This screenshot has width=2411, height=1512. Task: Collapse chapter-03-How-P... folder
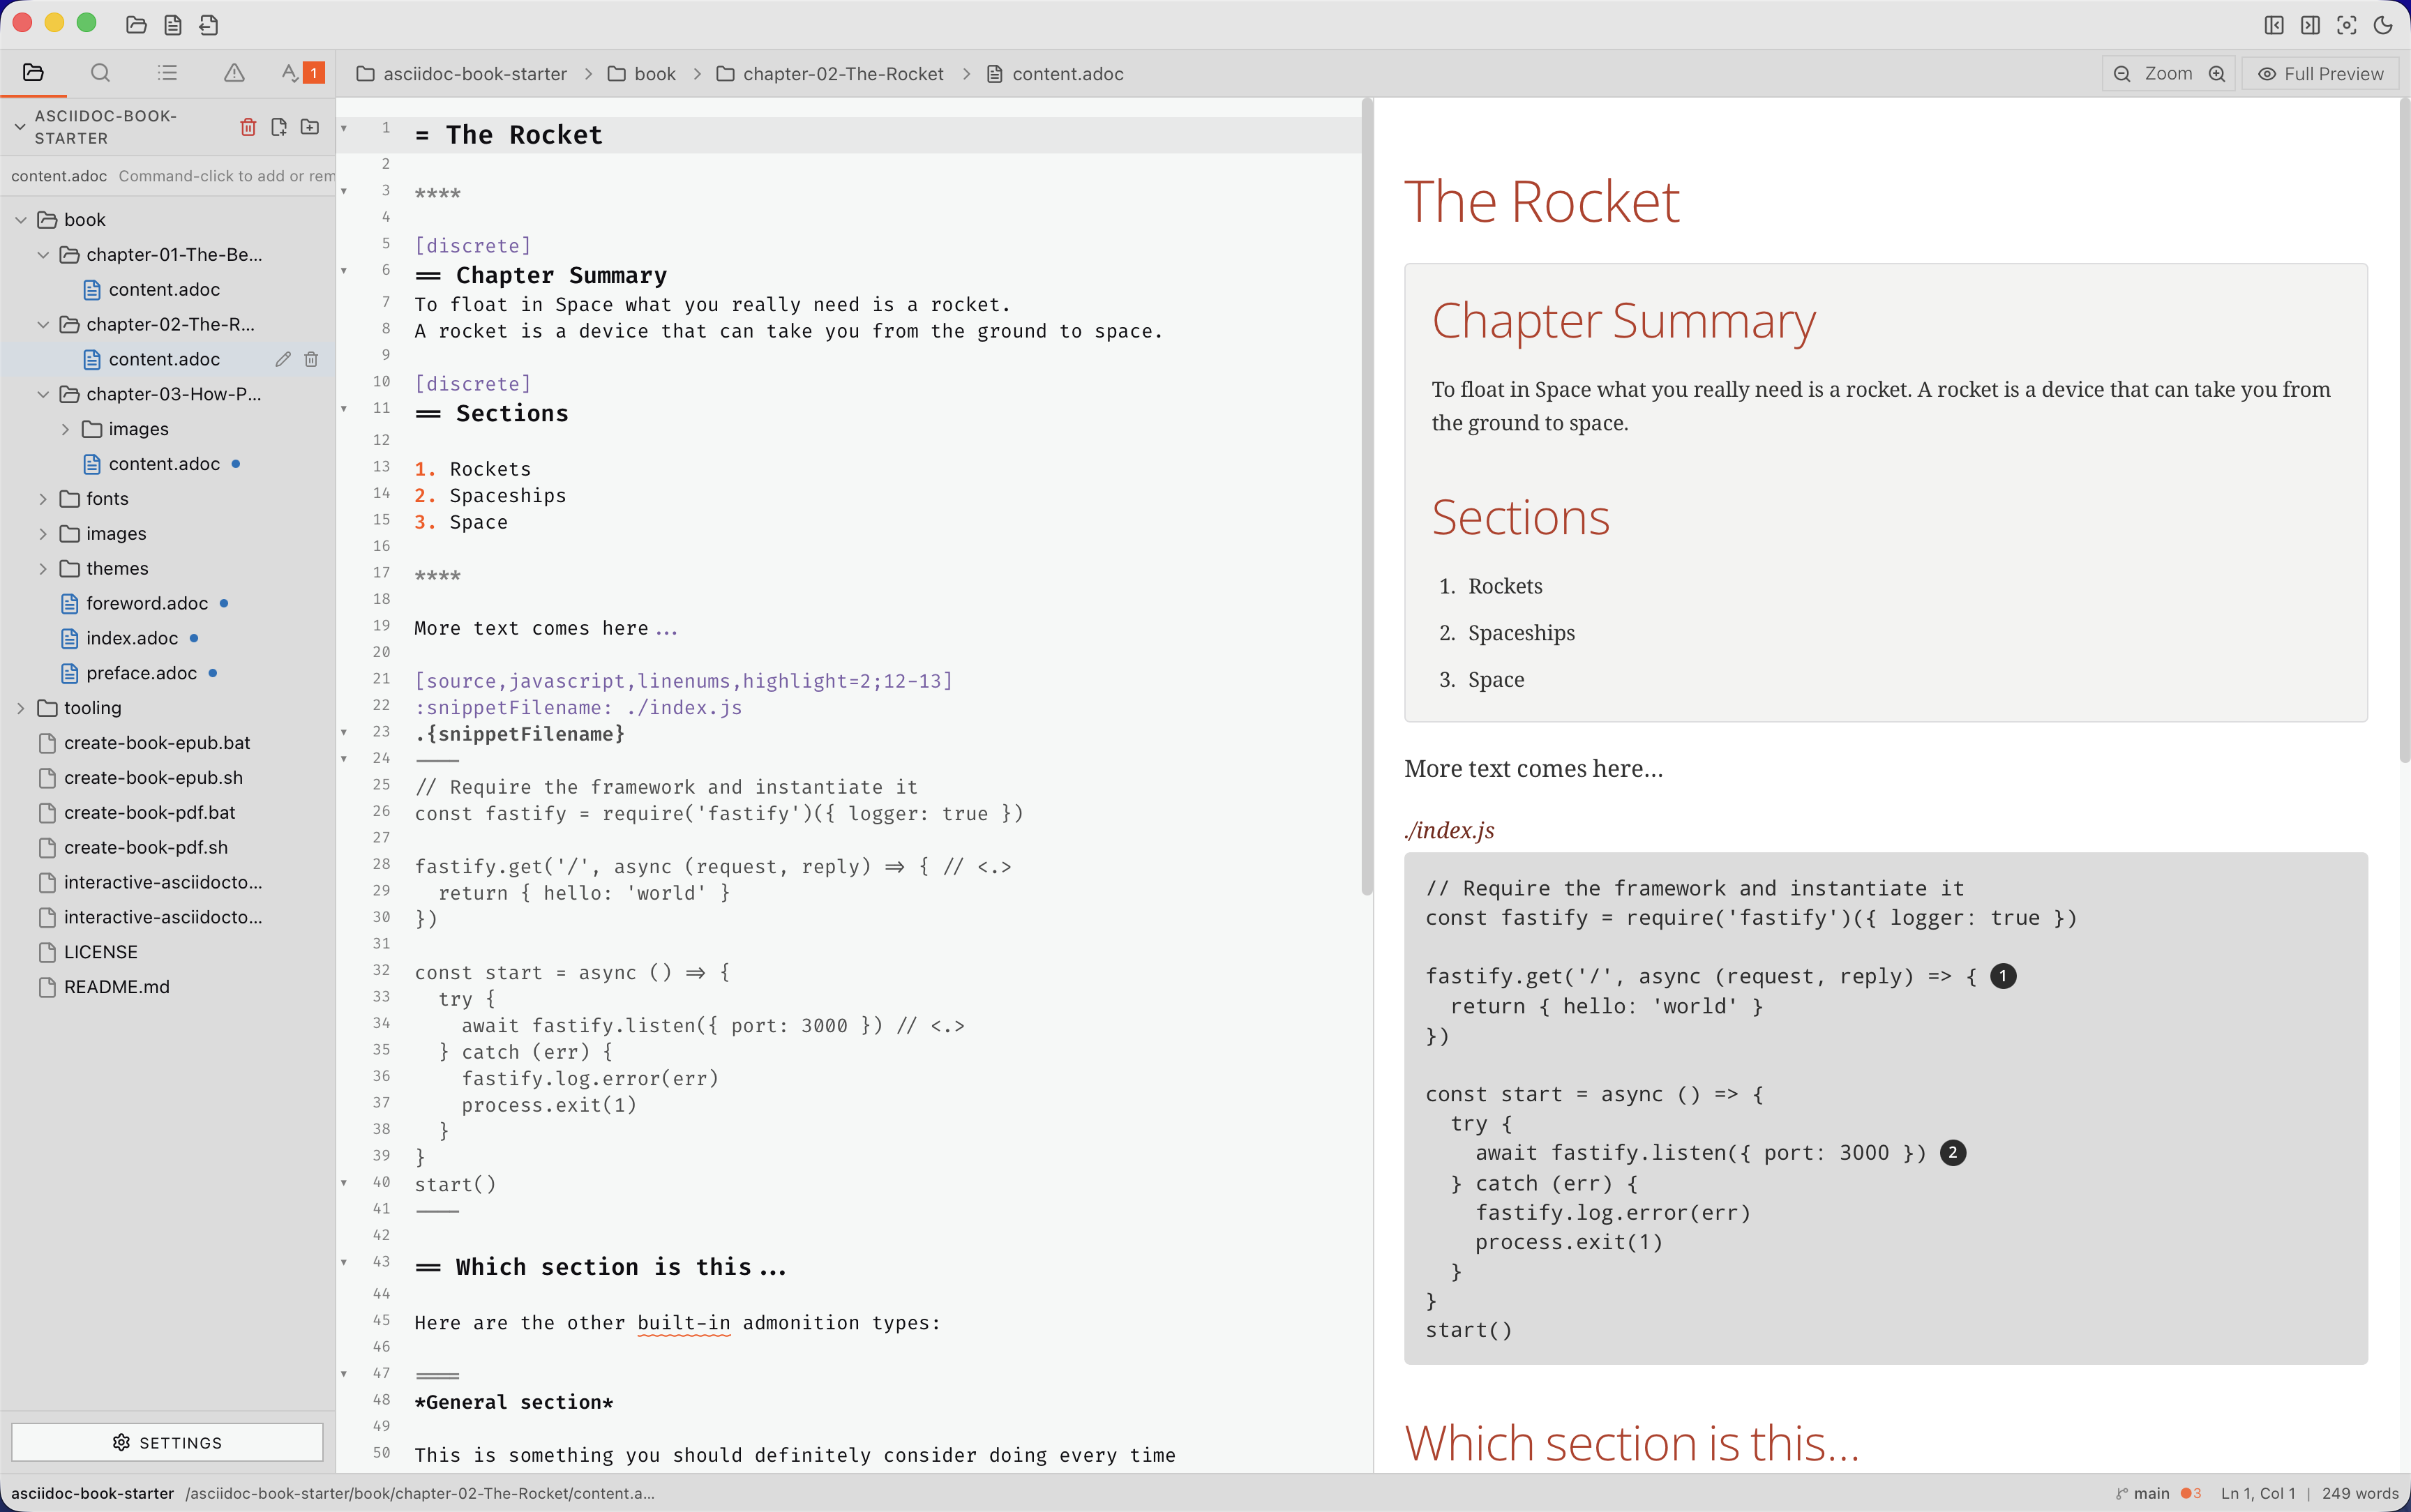click(x=43, y=394)
